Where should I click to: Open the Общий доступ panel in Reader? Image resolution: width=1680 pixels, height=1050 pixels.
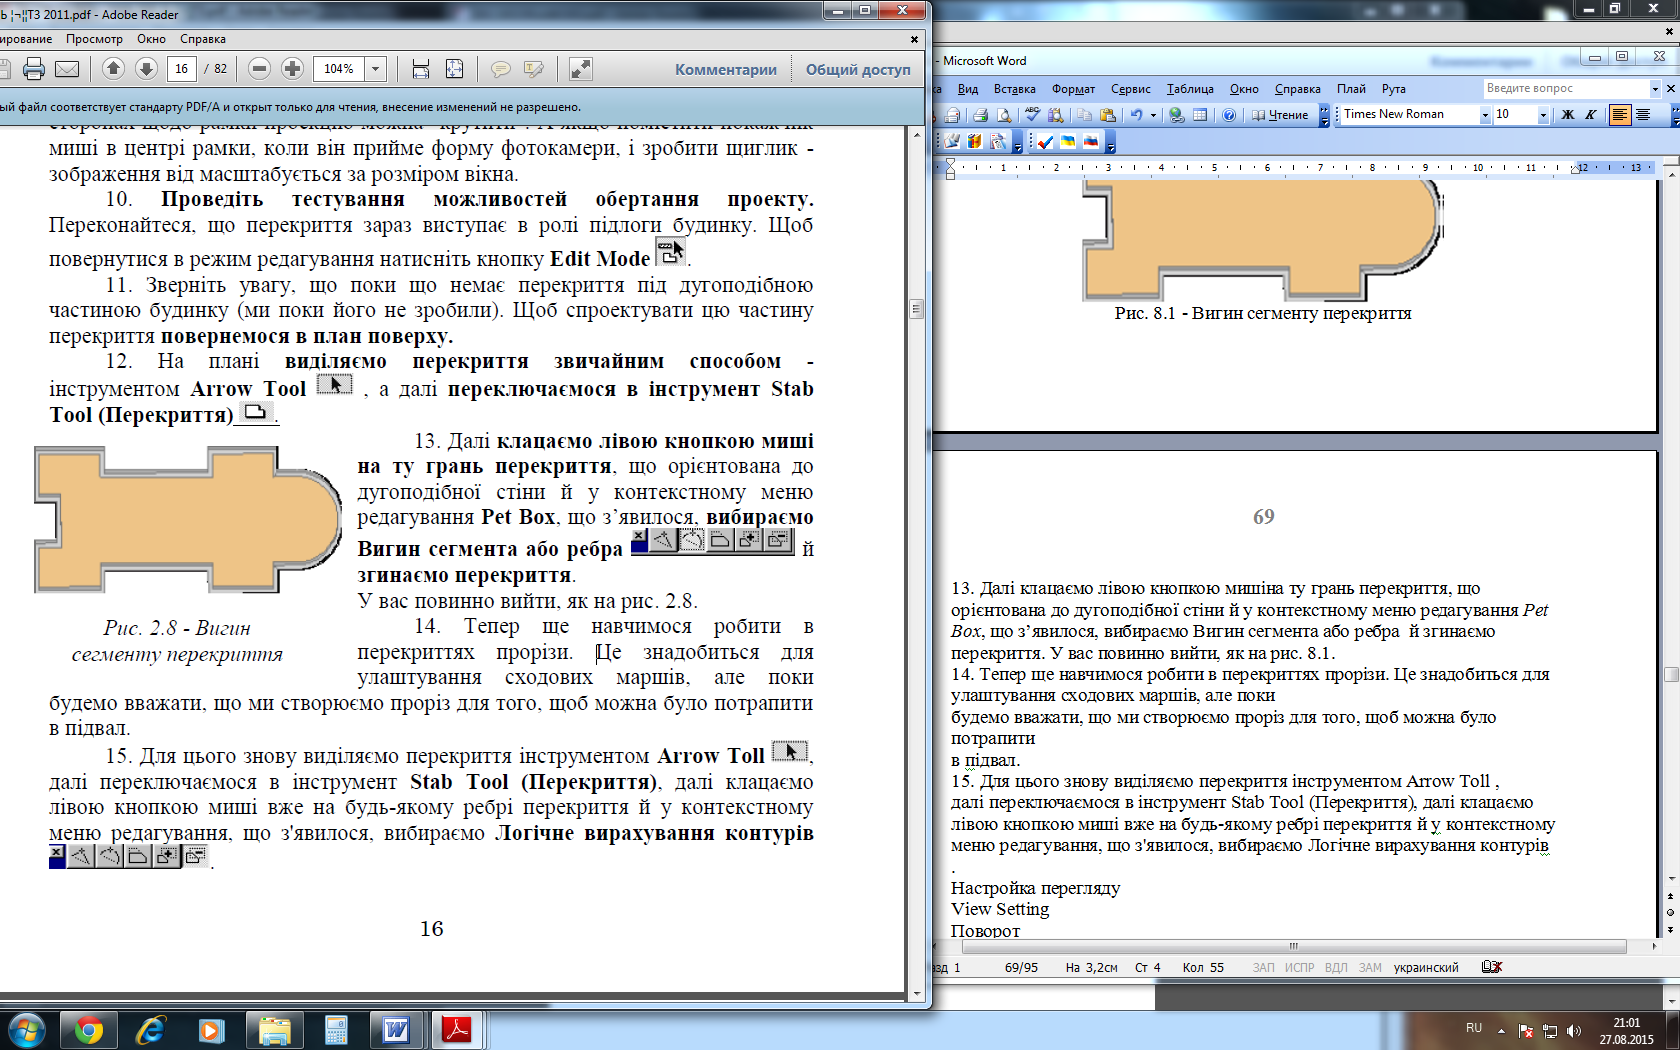(x=858, y=69)
